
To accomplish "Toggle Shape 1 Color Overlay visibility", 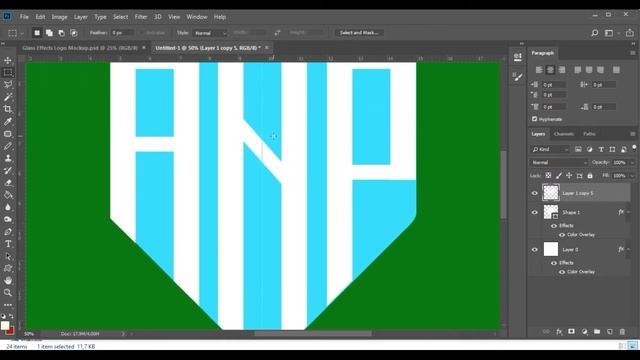I will [562, 235].
